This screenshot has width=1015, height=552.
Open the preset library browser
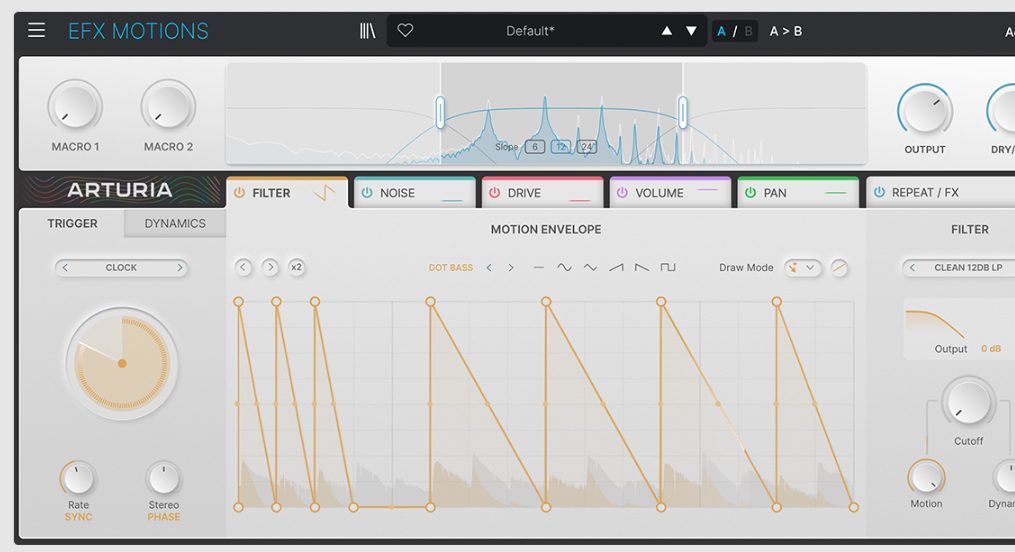tap(367, 31)
